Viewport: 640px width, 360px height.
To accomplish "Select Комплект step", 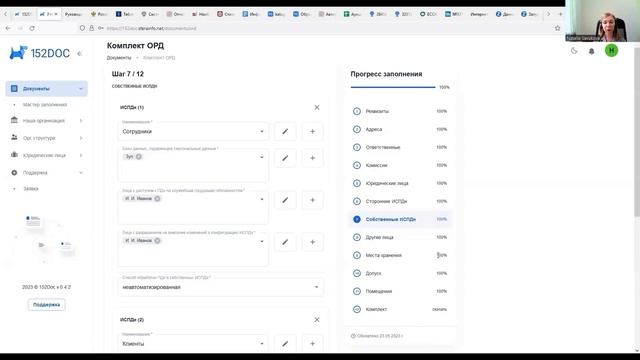I will pyautogui.click(x=400, y=309).
